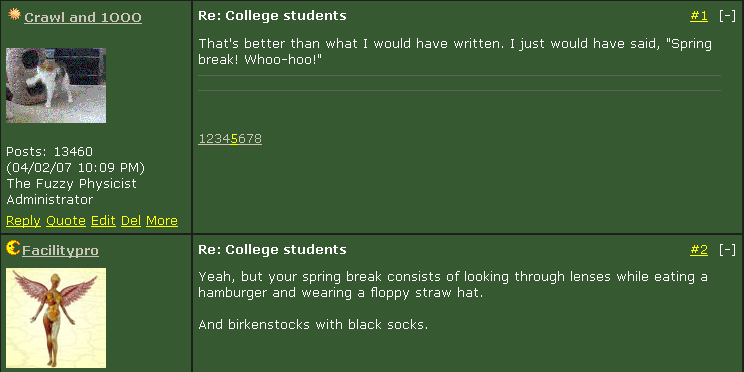The image size is (744, 372).
Task: Click the 1 link in the signature
Action: pos(202,139)
